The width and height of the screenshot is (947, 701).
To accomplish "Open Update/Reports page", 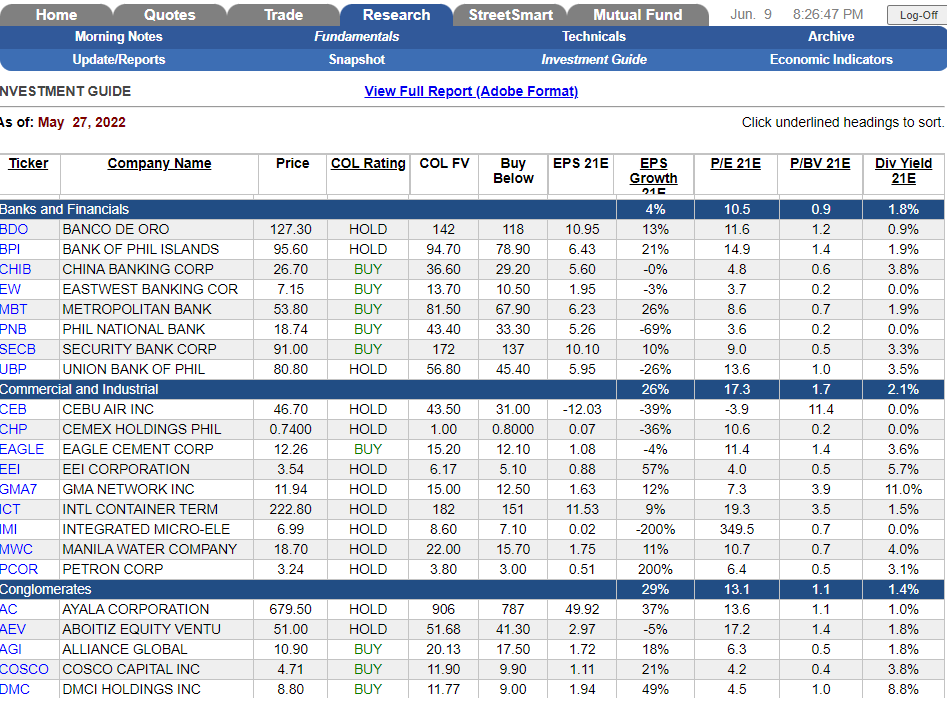I will tap(118, 59).
